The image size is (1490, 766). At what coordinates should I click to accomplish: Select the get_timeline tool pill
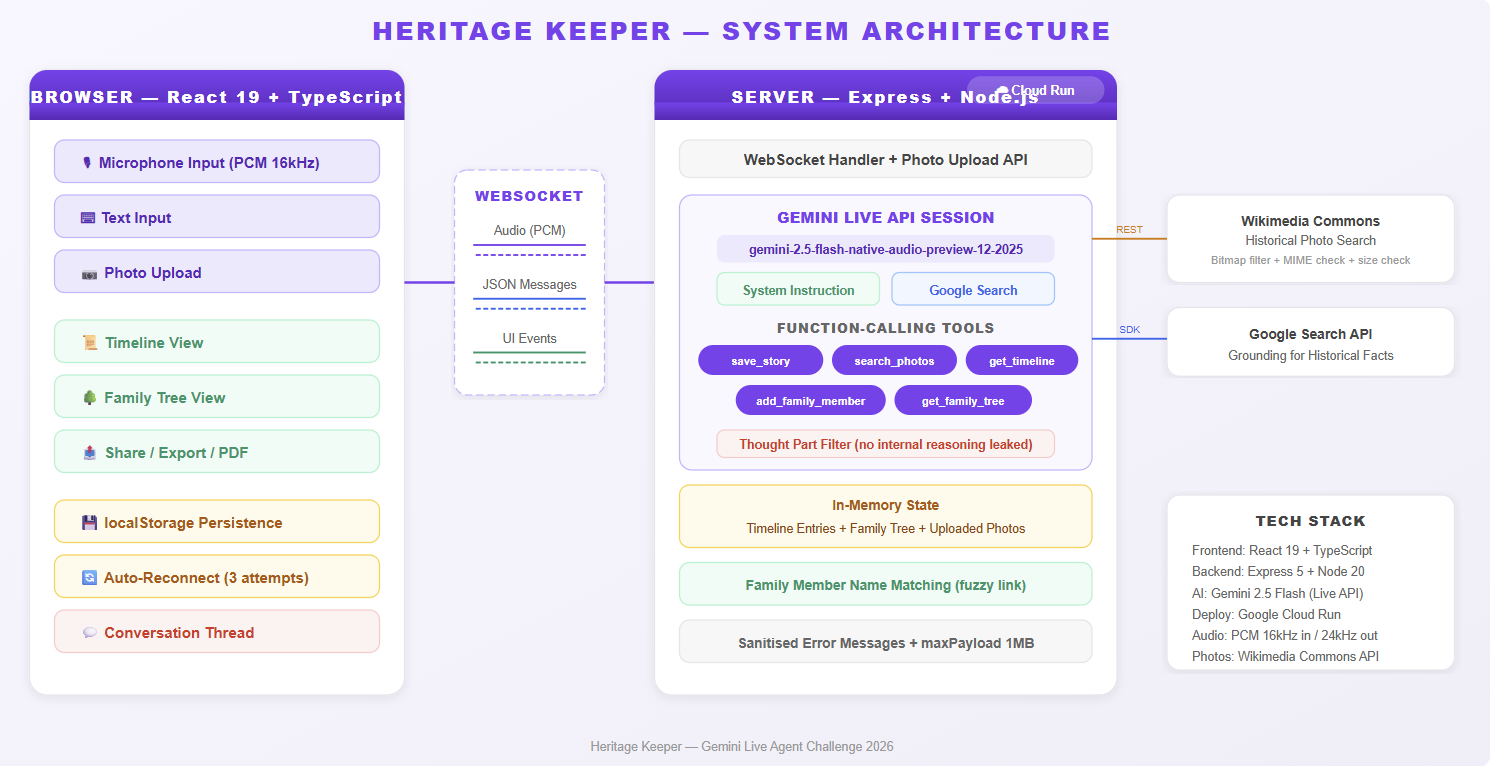click(x=1022, y=361)
